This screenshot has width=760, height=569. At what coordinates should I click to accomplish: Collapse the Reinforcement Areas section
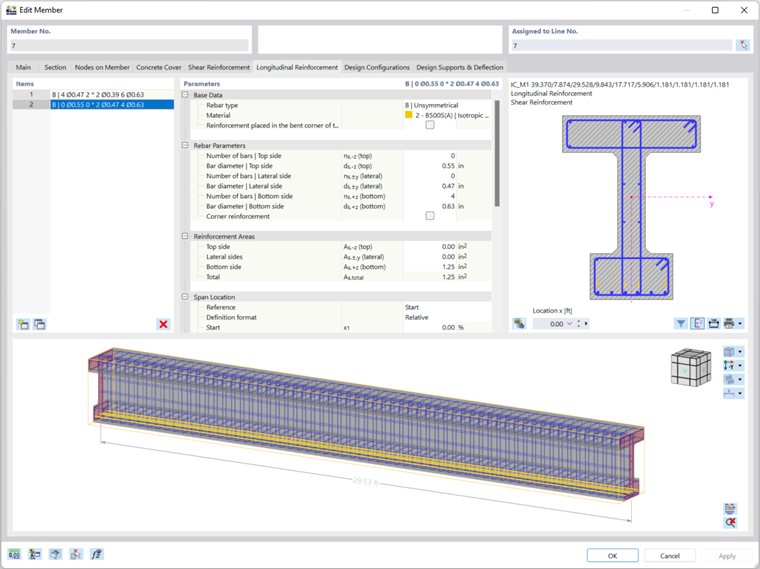tap(185, 236)
